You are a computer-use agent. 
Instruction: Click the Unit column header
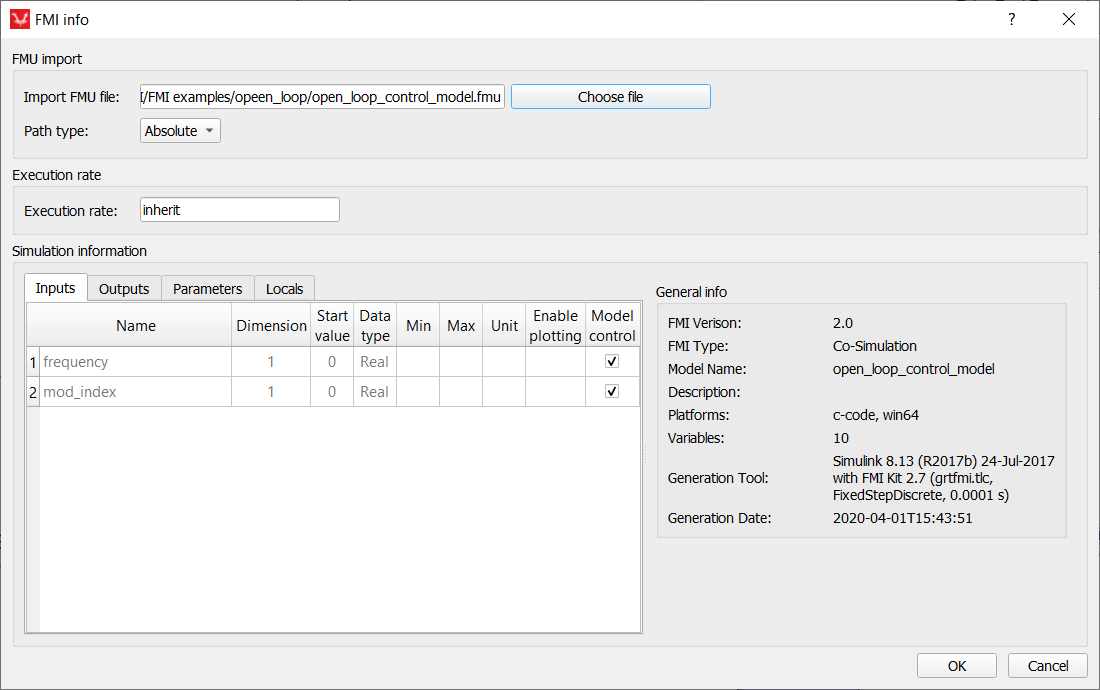(504, 325)
